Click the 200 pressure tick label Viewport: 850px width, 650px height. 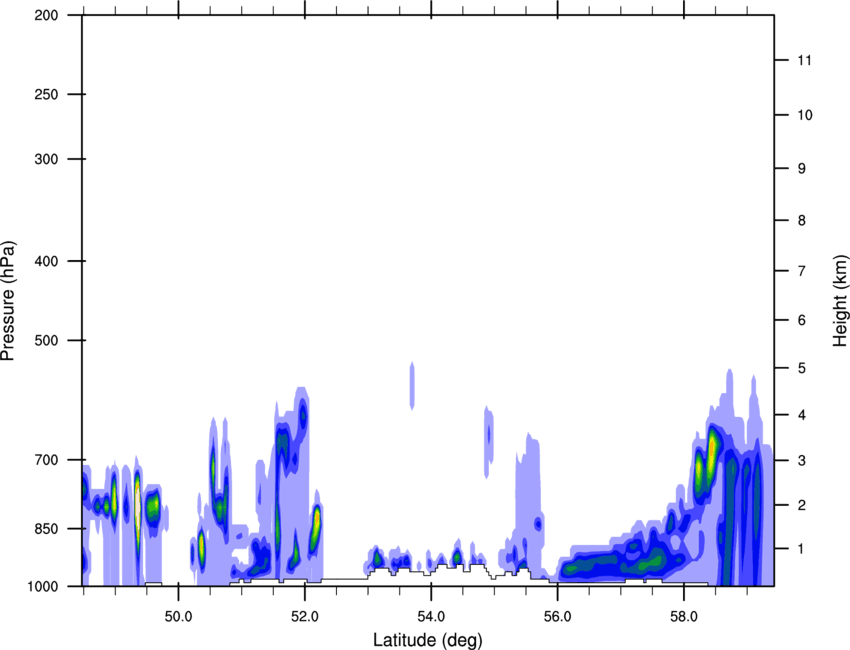coord(46,16)
